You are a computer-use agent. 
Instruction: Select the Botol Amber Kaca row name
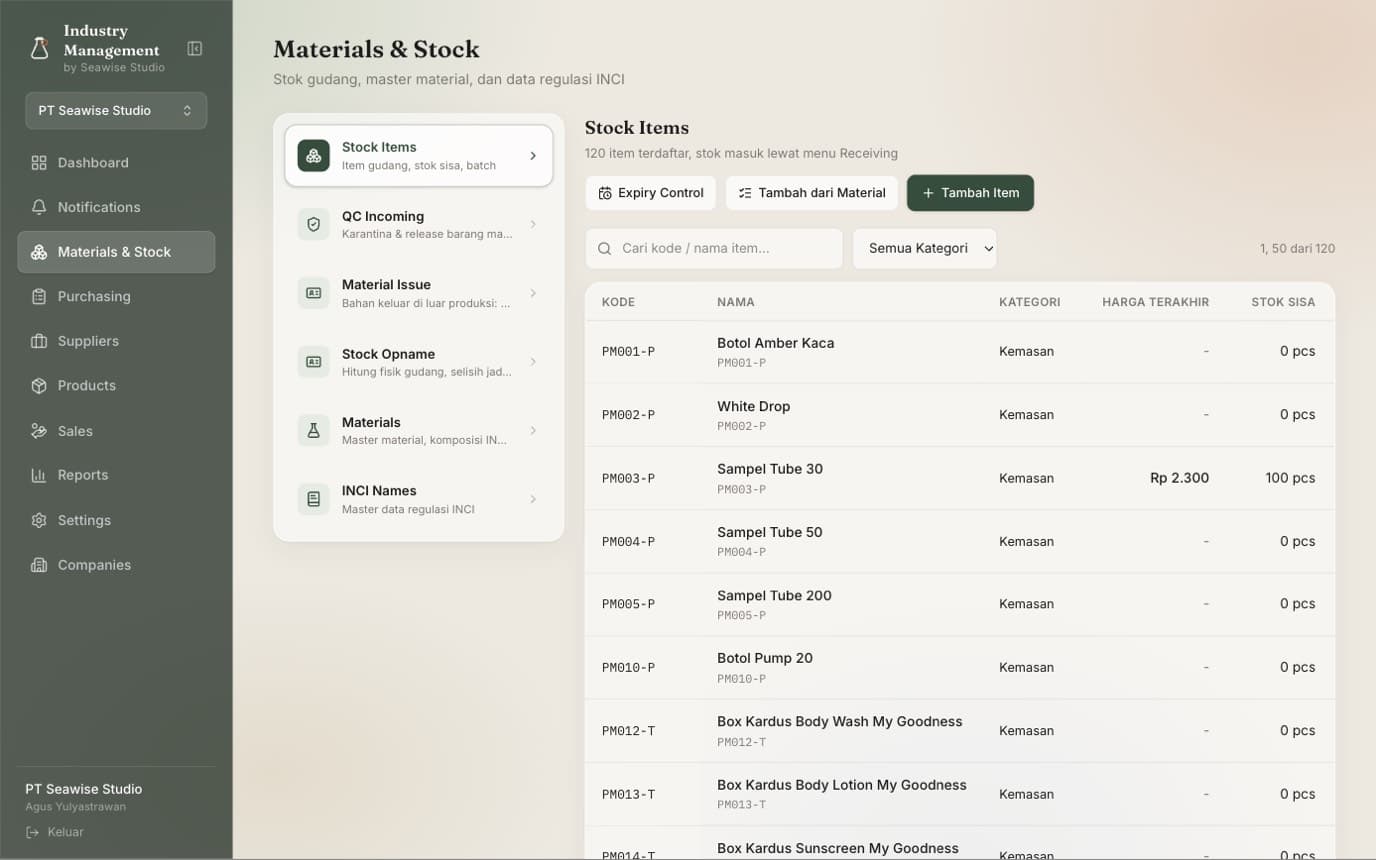[x=775, y=343]
